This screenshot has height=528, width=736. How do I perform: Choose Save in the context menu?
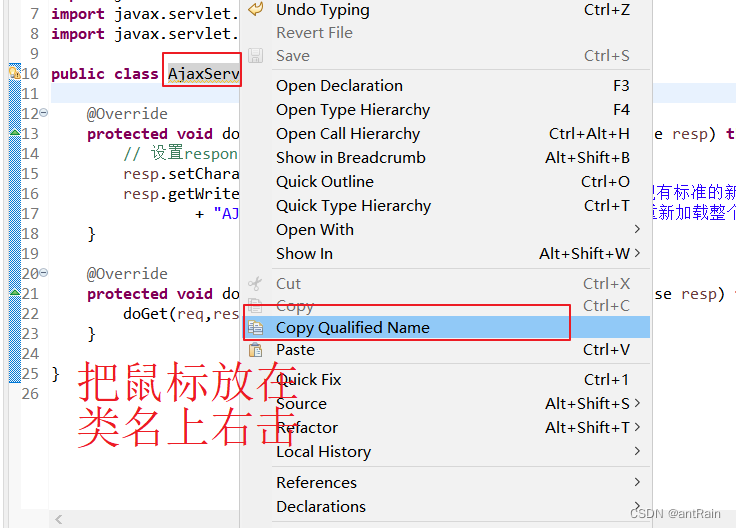tap(446, 55)
